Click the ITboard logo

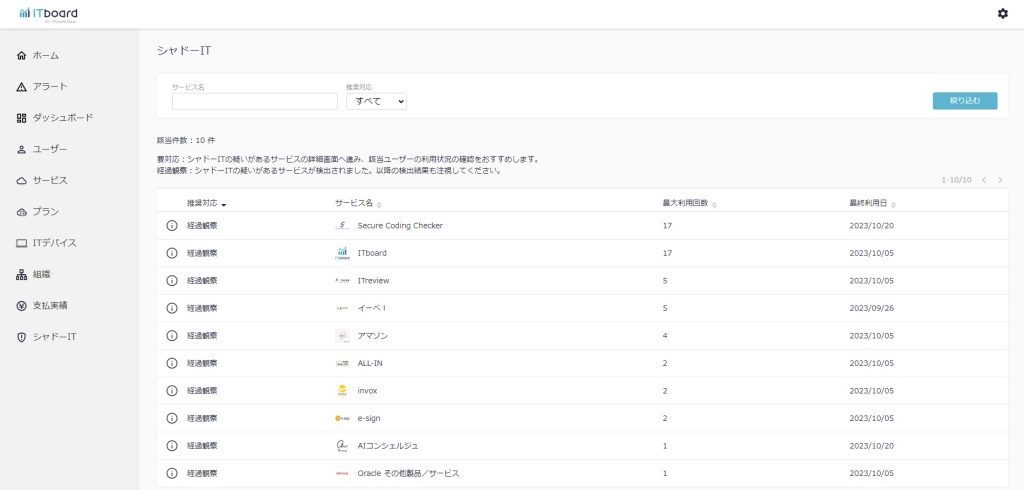coord(48,13)
